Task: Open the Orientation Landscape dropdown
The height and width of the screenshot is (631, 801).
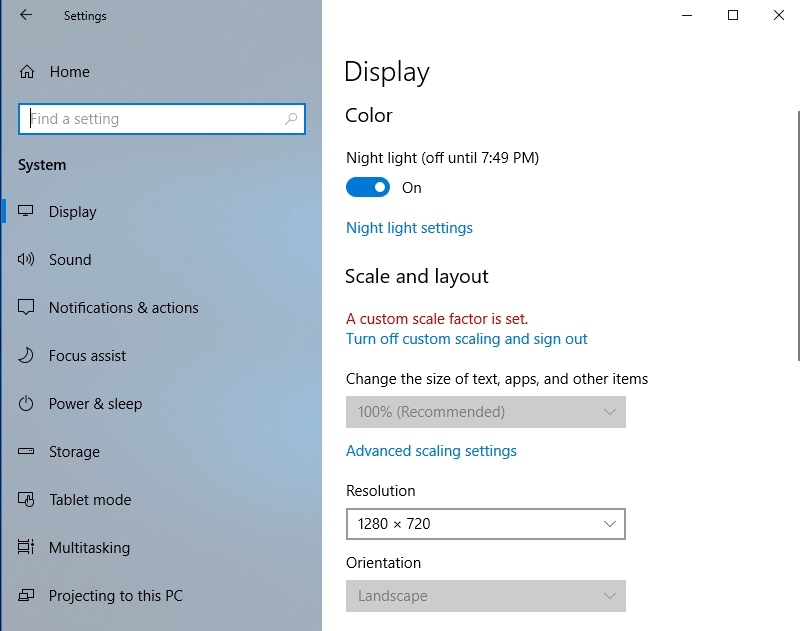Action: [485, 596]
